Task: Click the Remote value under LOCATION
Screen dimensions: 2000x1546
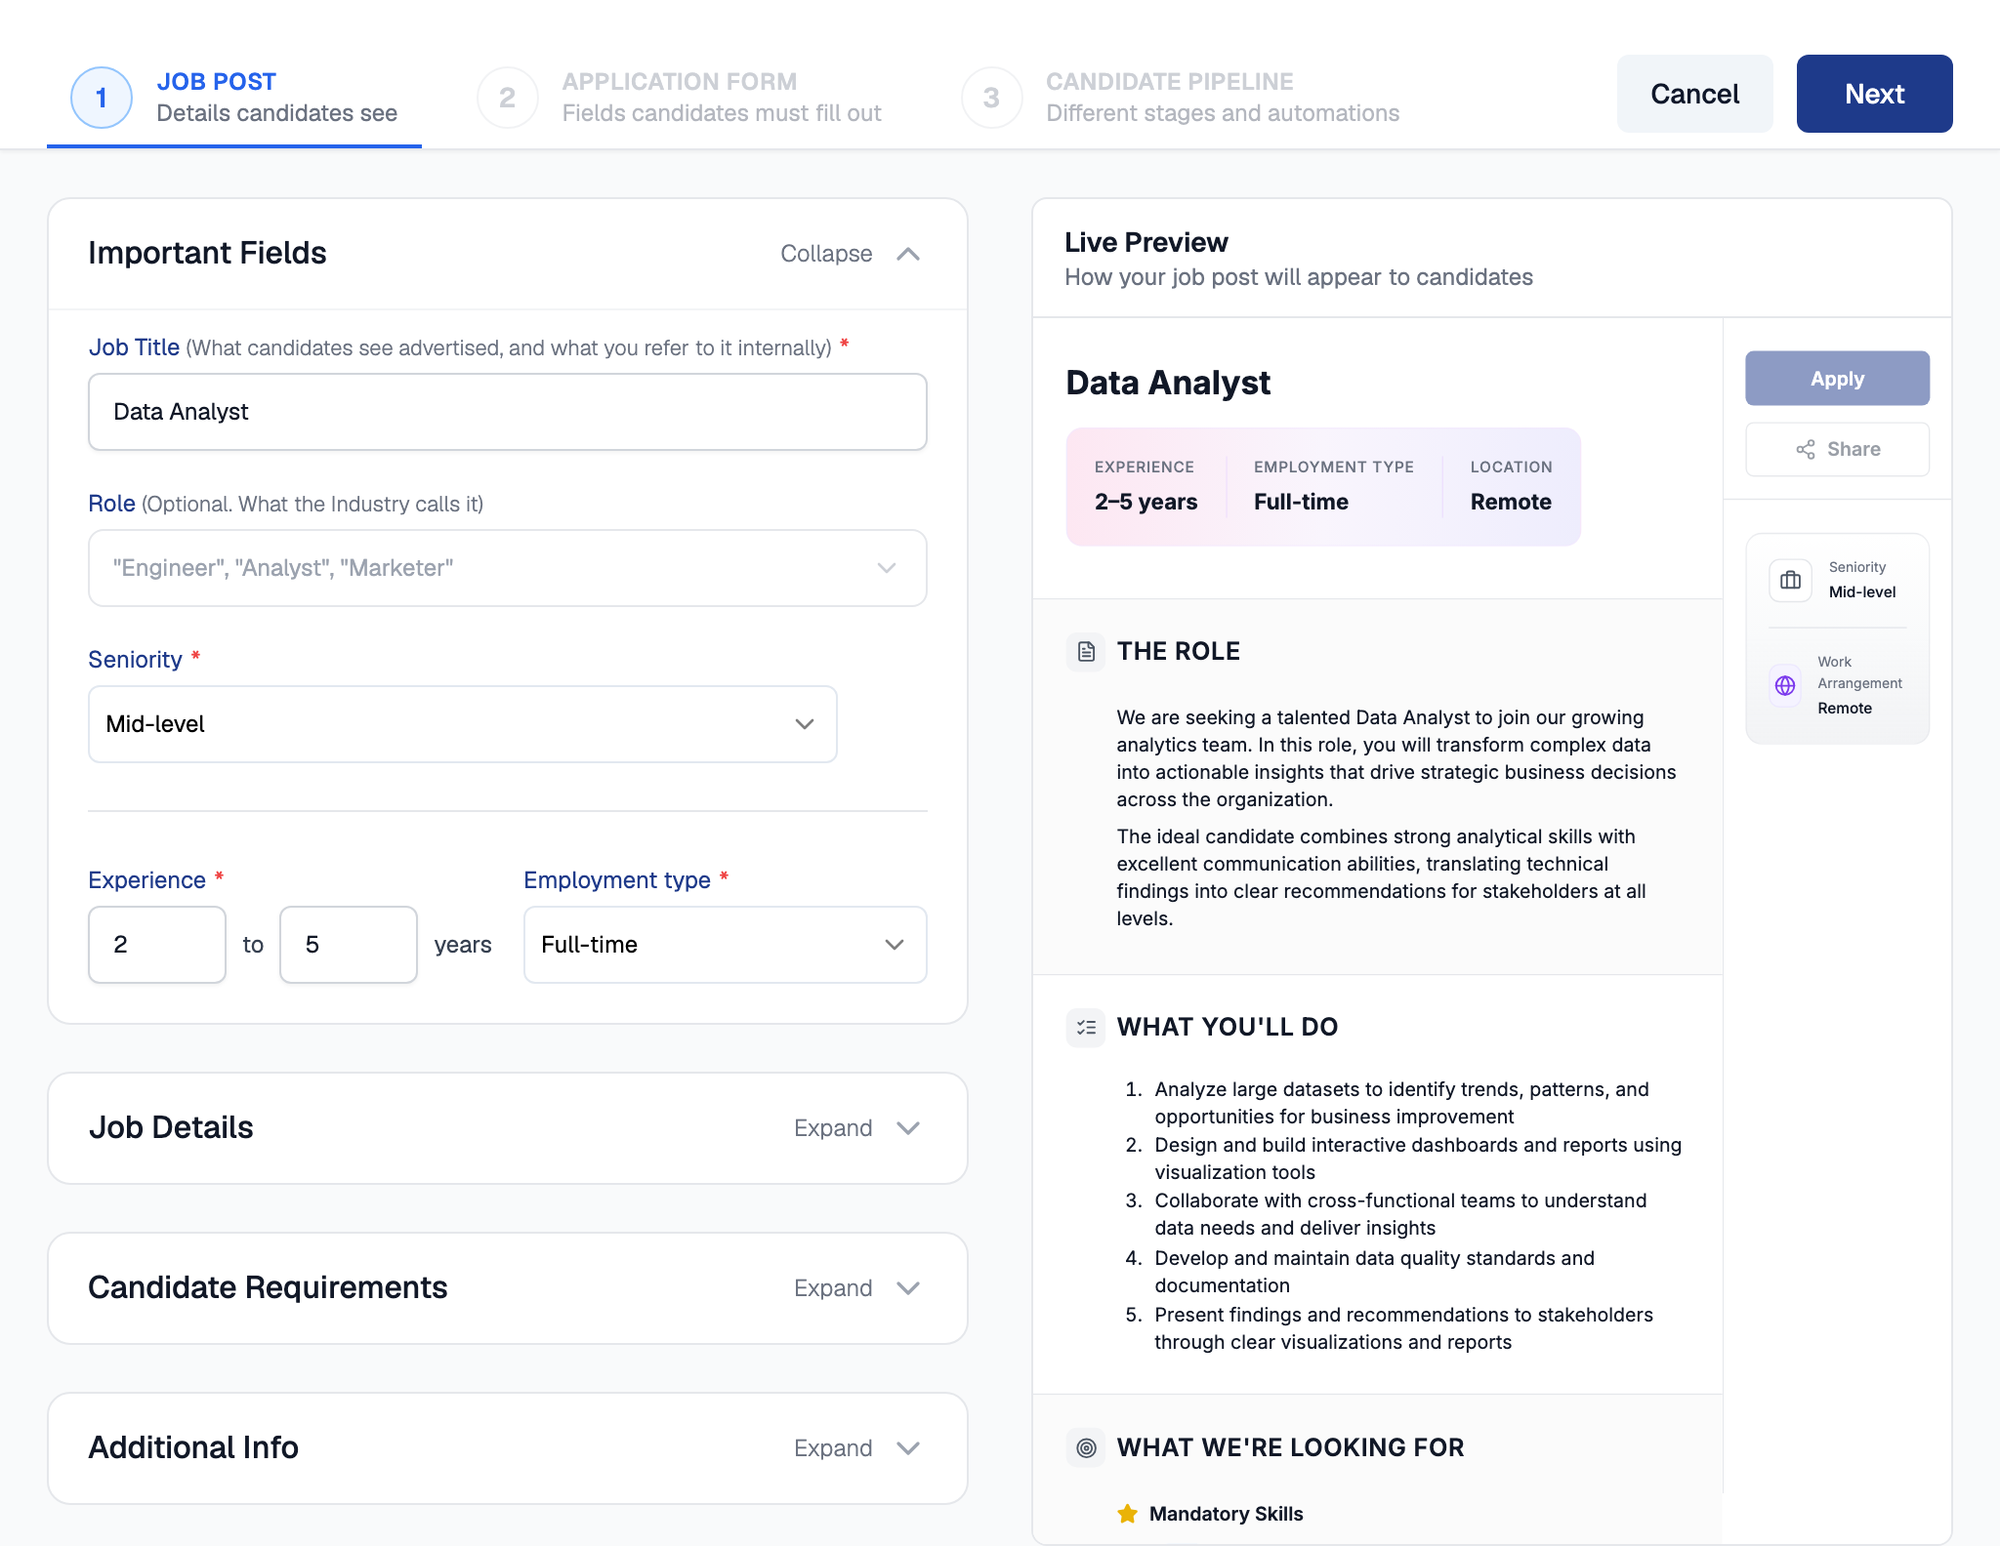Action: tap(1510, 502)
